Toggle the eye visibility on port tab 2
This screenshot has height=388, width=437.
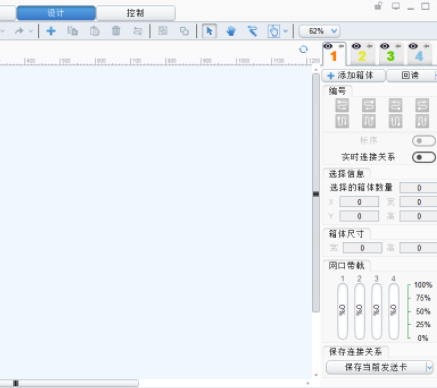tap(356, 46)
